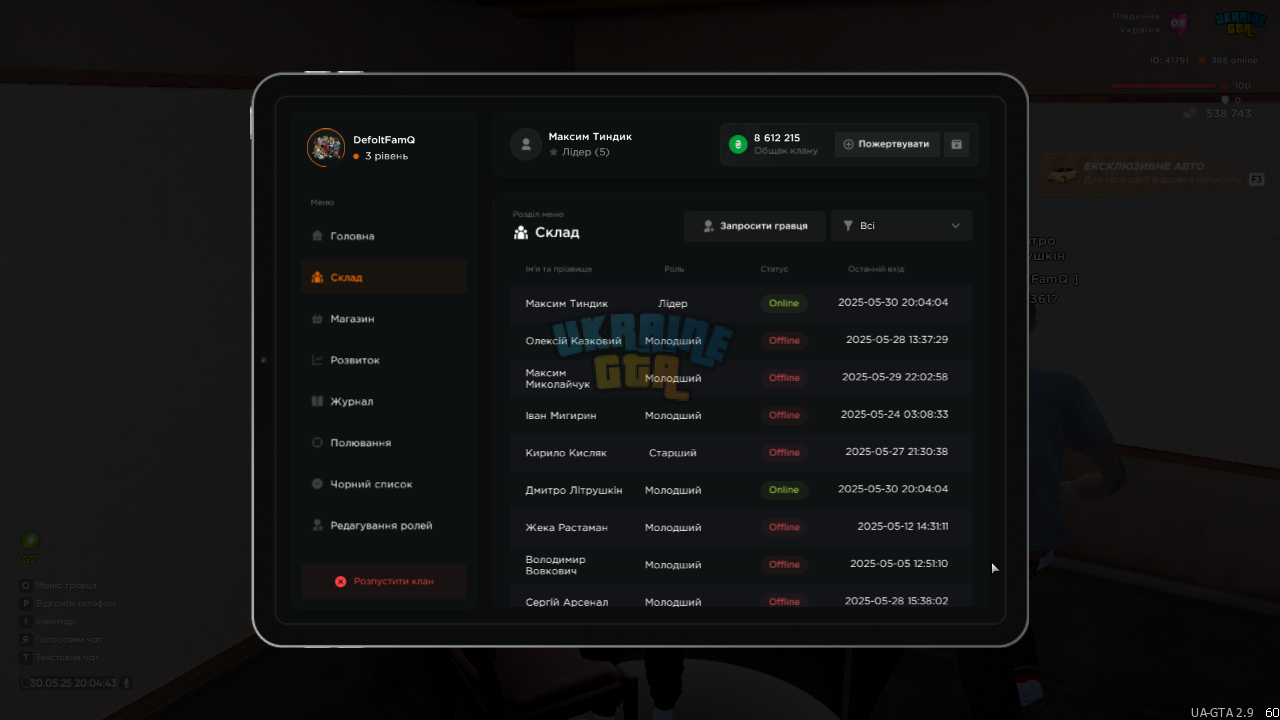
Task: Click the Розпустити клан button
Action: click(384, 581)
